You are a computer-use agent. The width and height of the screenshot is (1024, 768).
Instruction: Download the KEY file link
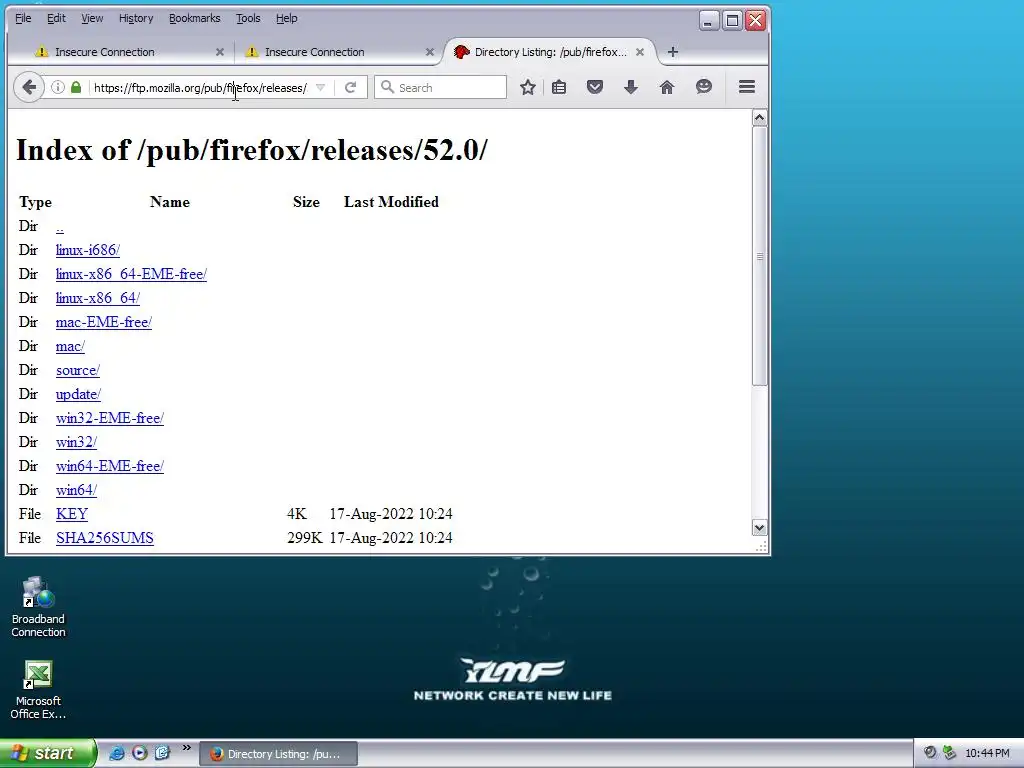coord(72,514)
